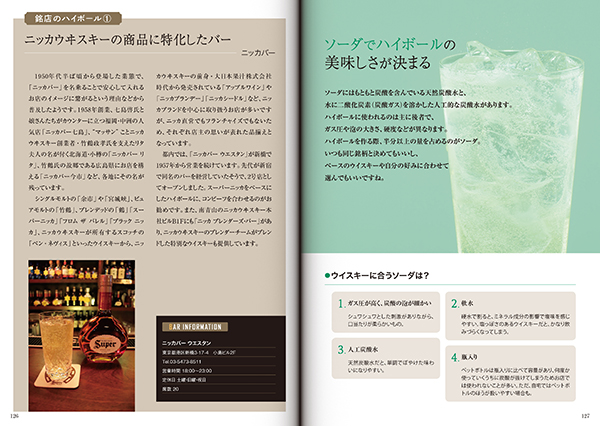Click the page number 127
The image size is (600, 426).
point(585,416)
